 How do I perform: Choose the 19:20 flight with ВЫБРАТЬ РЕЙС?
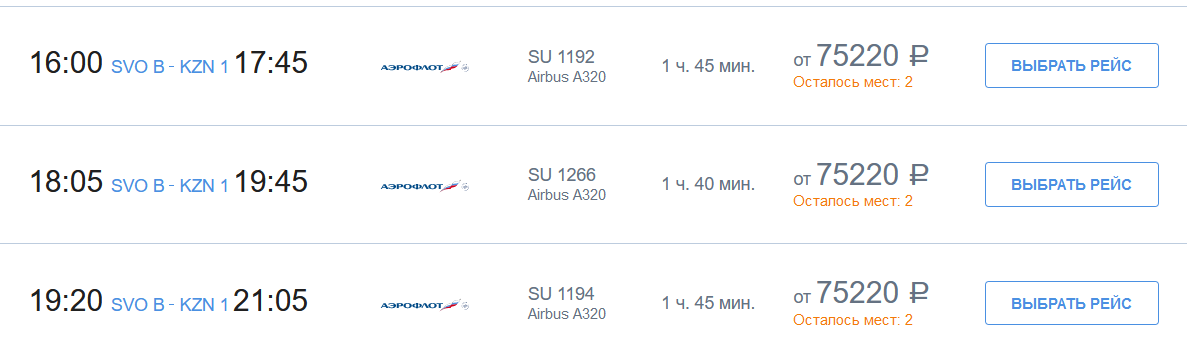1071,304
